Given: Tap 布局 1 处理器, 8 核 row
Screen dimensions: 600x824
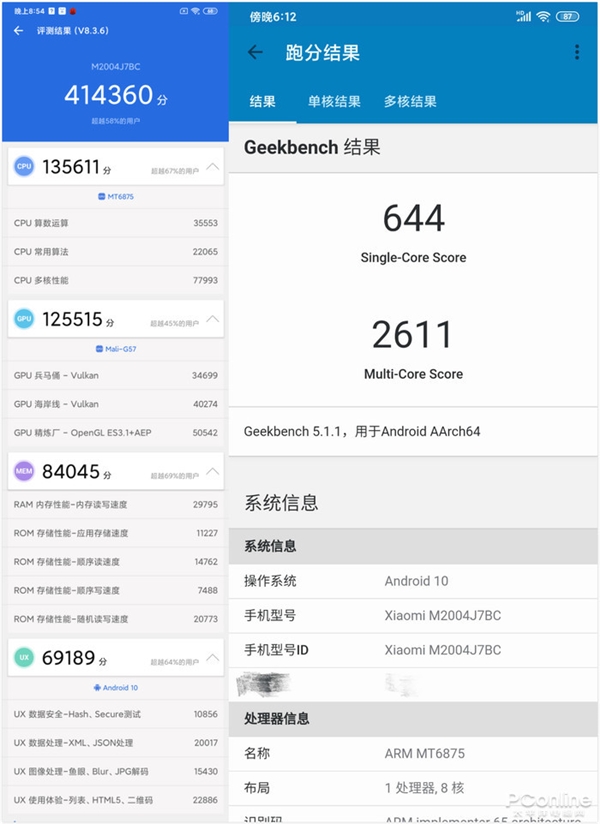Looking at the screenshot, I should pyautogui.click(x=413, y=788).
